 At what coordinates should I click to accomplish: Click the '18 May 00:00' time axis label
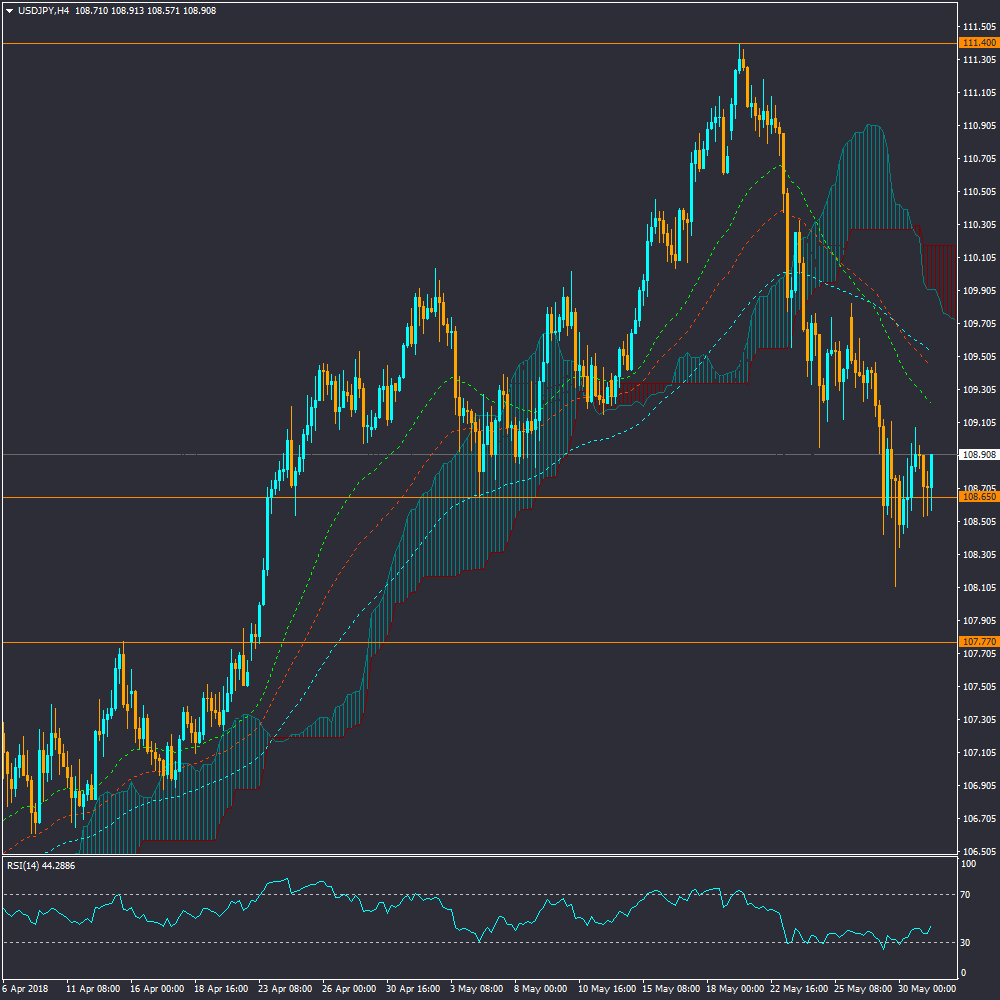tap(735, 987)
